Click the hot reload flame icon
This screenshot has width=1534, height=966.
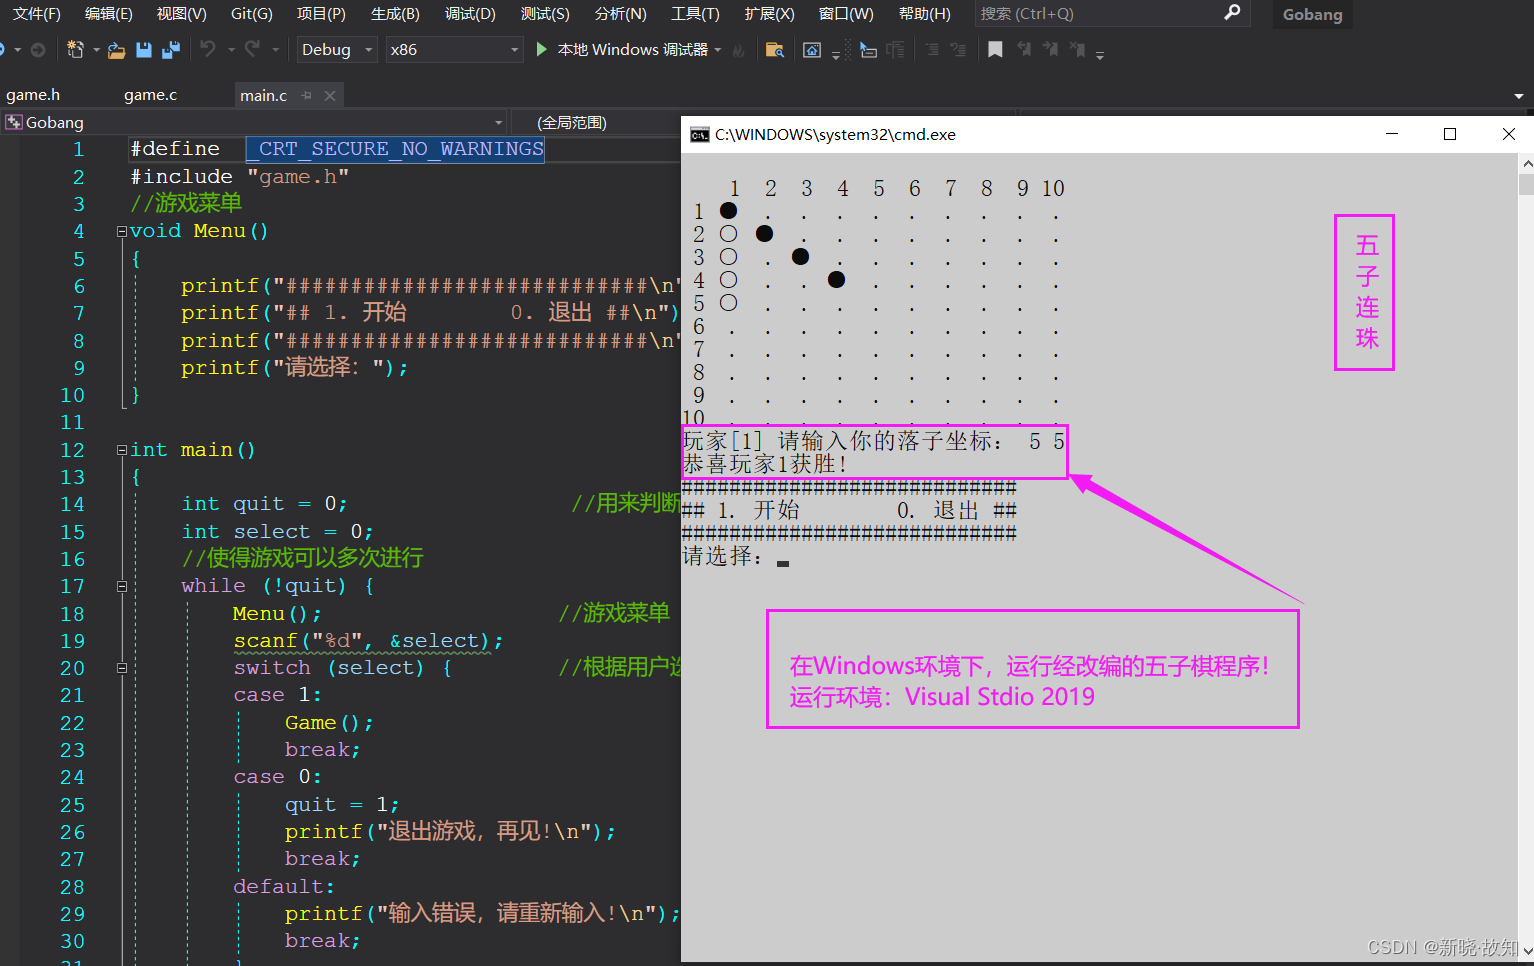[738, 50]
